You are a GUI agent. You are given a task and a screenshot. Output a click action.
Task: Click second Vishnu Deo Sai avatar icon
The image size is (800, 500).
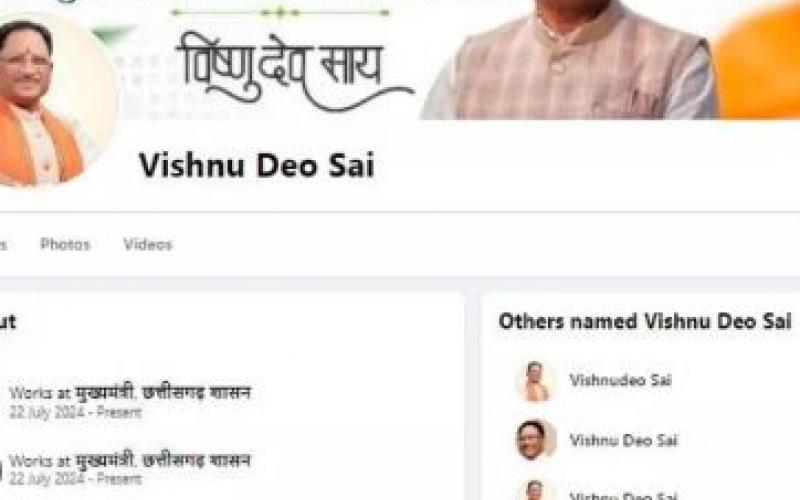(535, 440)
